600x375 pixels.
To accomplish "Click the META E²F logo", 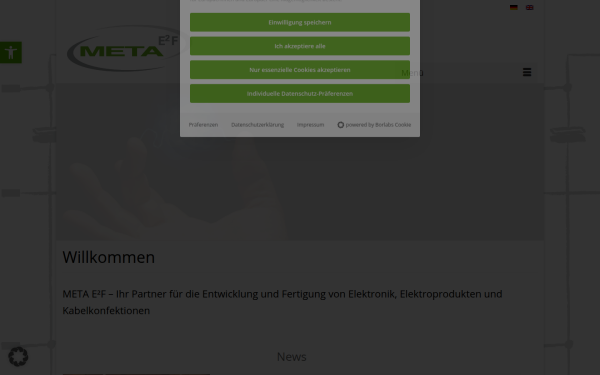I will [127, 49].
